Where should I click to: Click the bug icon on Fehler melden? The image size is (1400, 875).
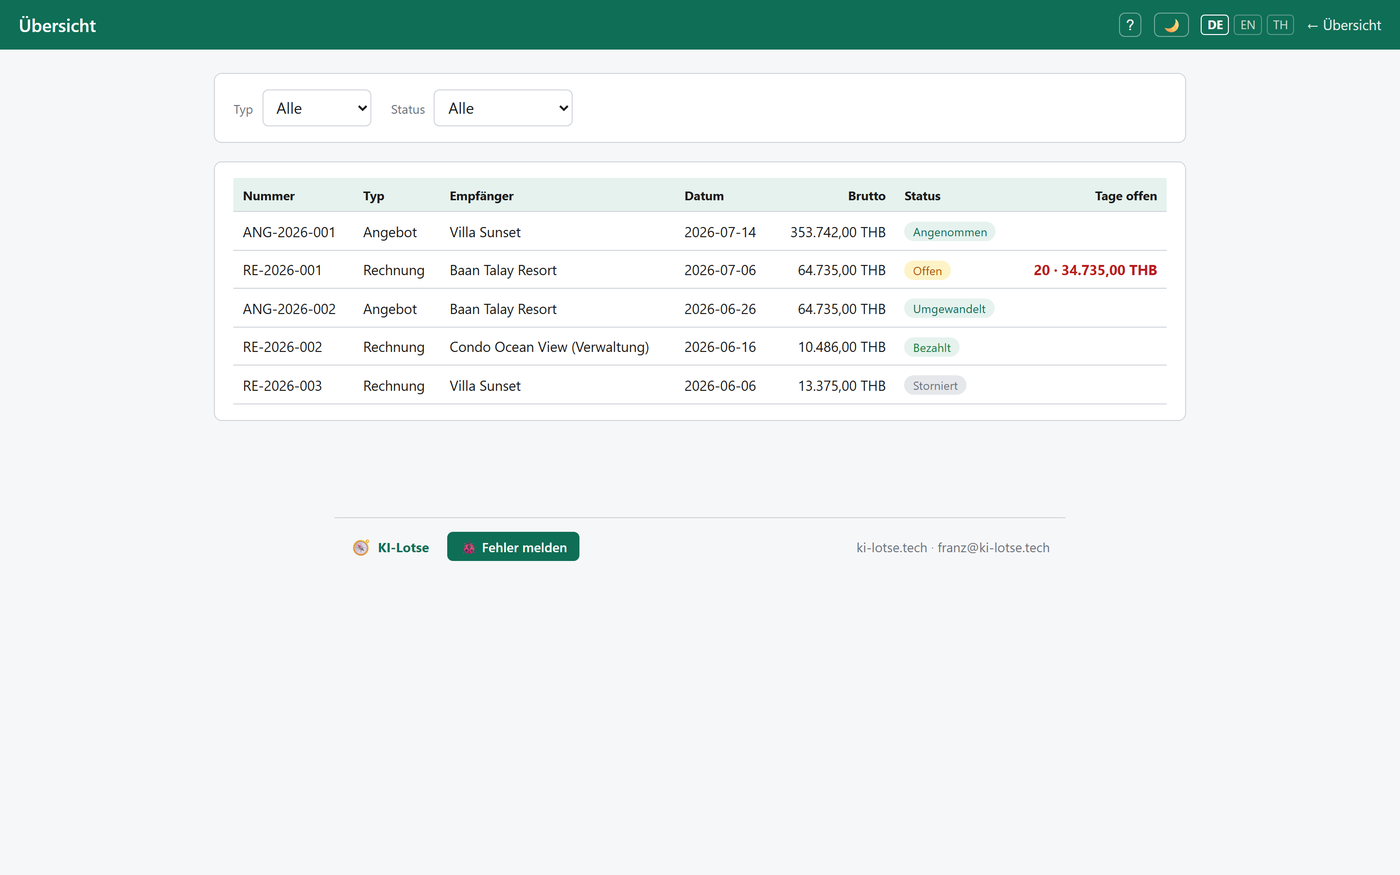click(x=469, y=548)
